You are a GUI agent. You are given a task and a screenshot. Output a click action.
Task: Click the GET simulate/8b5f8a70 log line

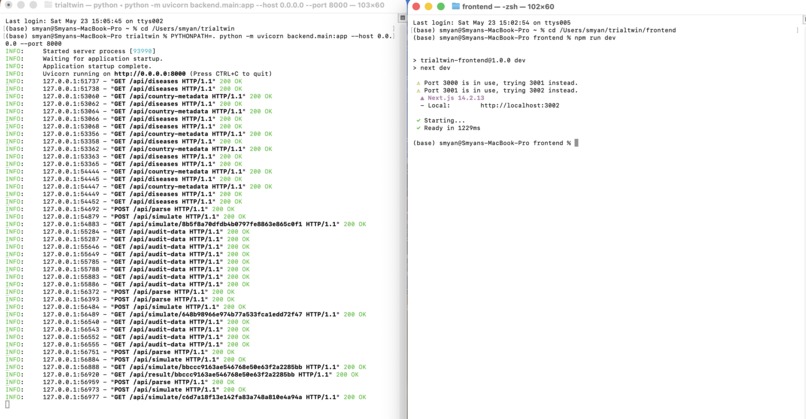[x=186, y=224]
